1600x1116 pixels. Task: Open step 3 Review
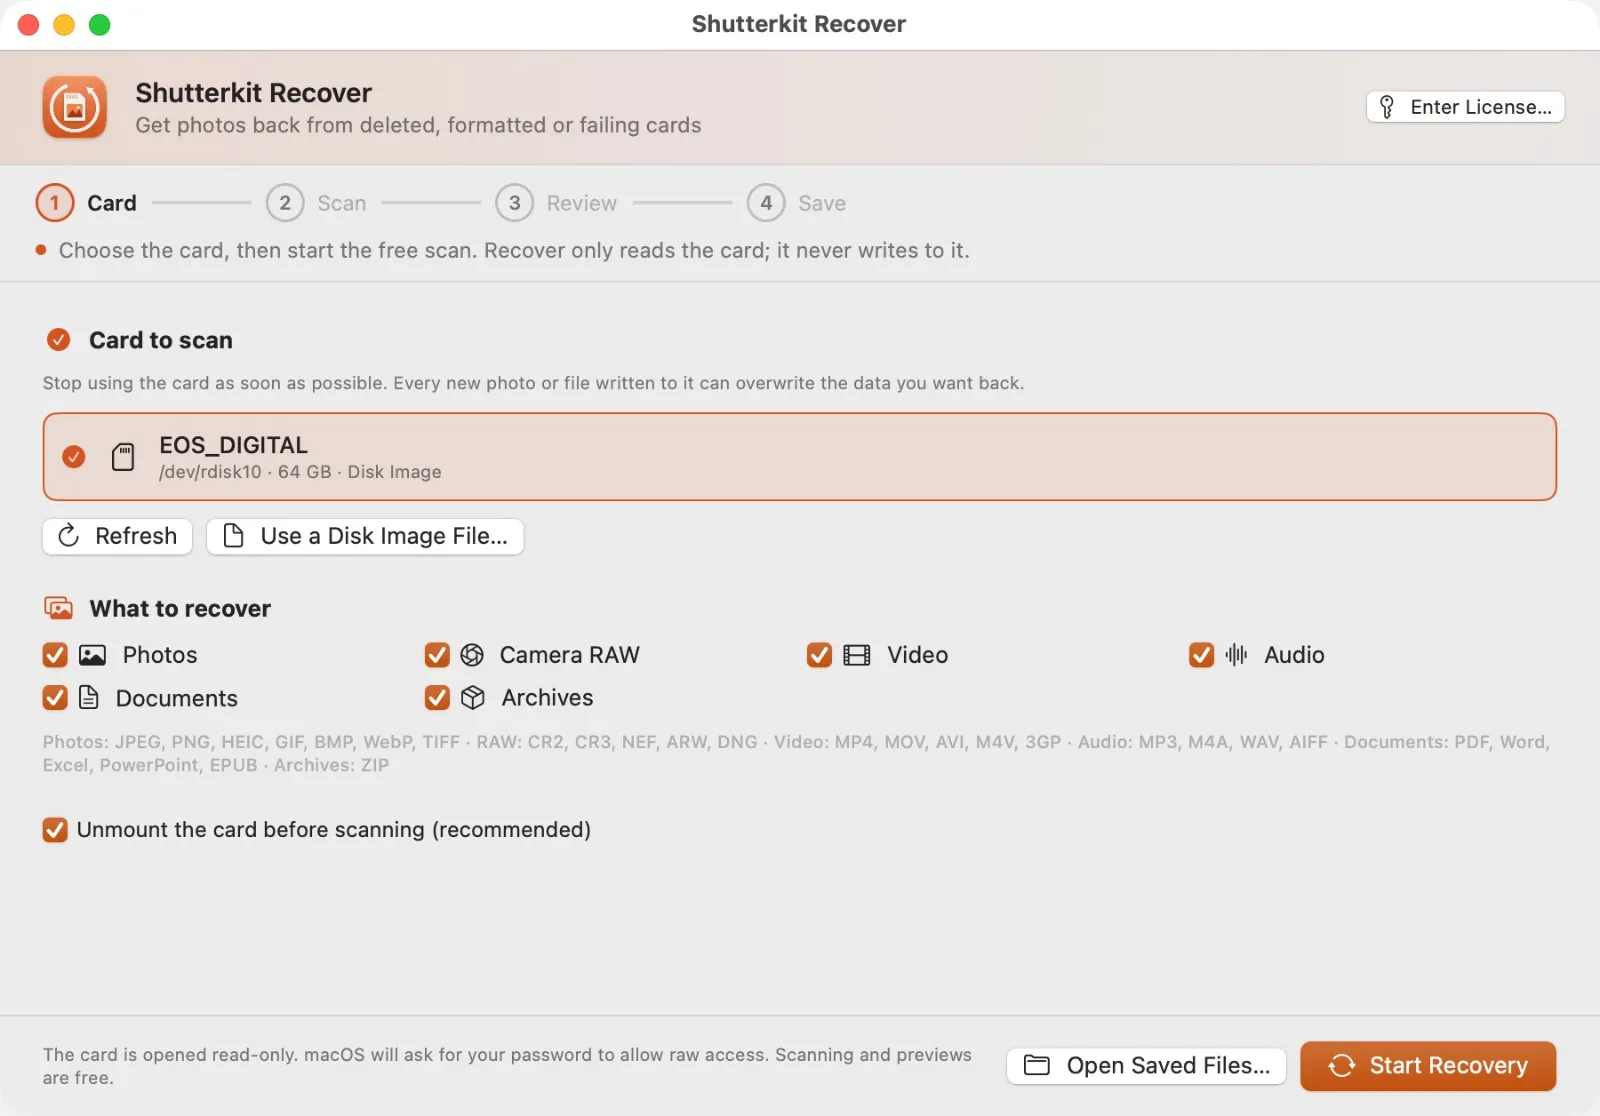tap(556, 203)
